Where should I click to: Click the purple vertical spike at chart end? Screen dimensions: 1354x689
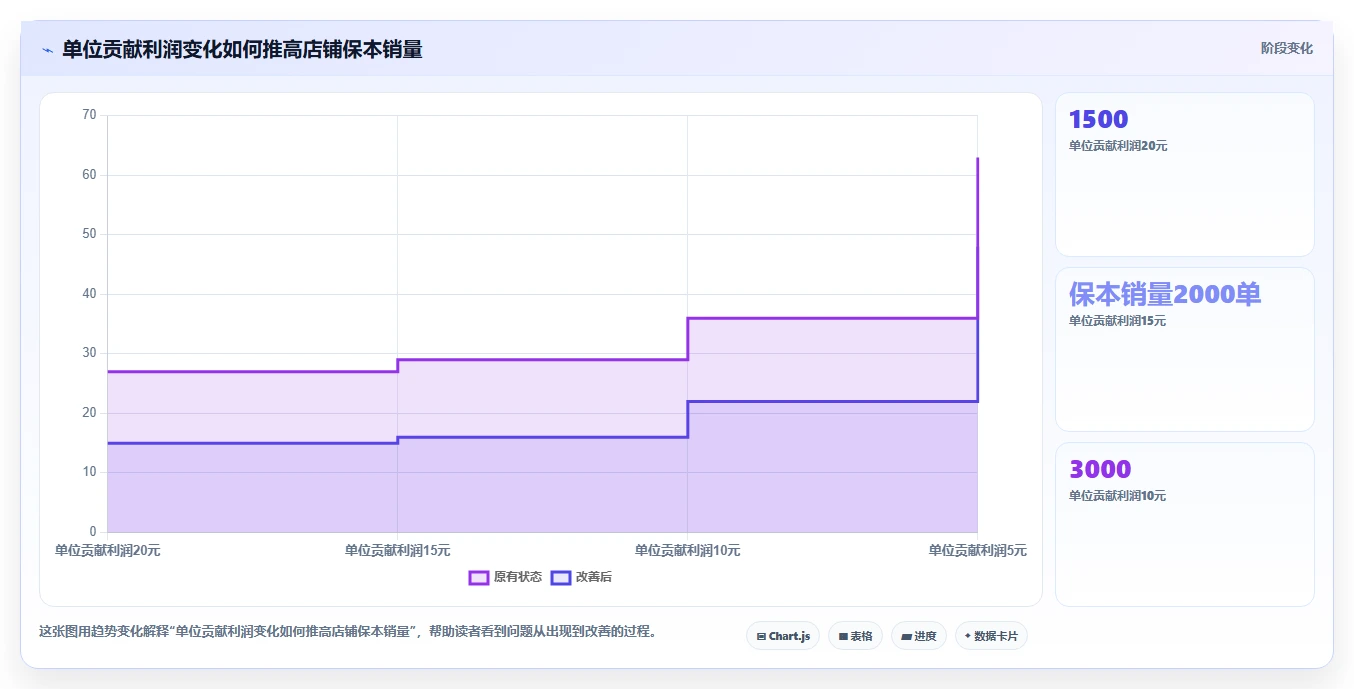point(977,238)
